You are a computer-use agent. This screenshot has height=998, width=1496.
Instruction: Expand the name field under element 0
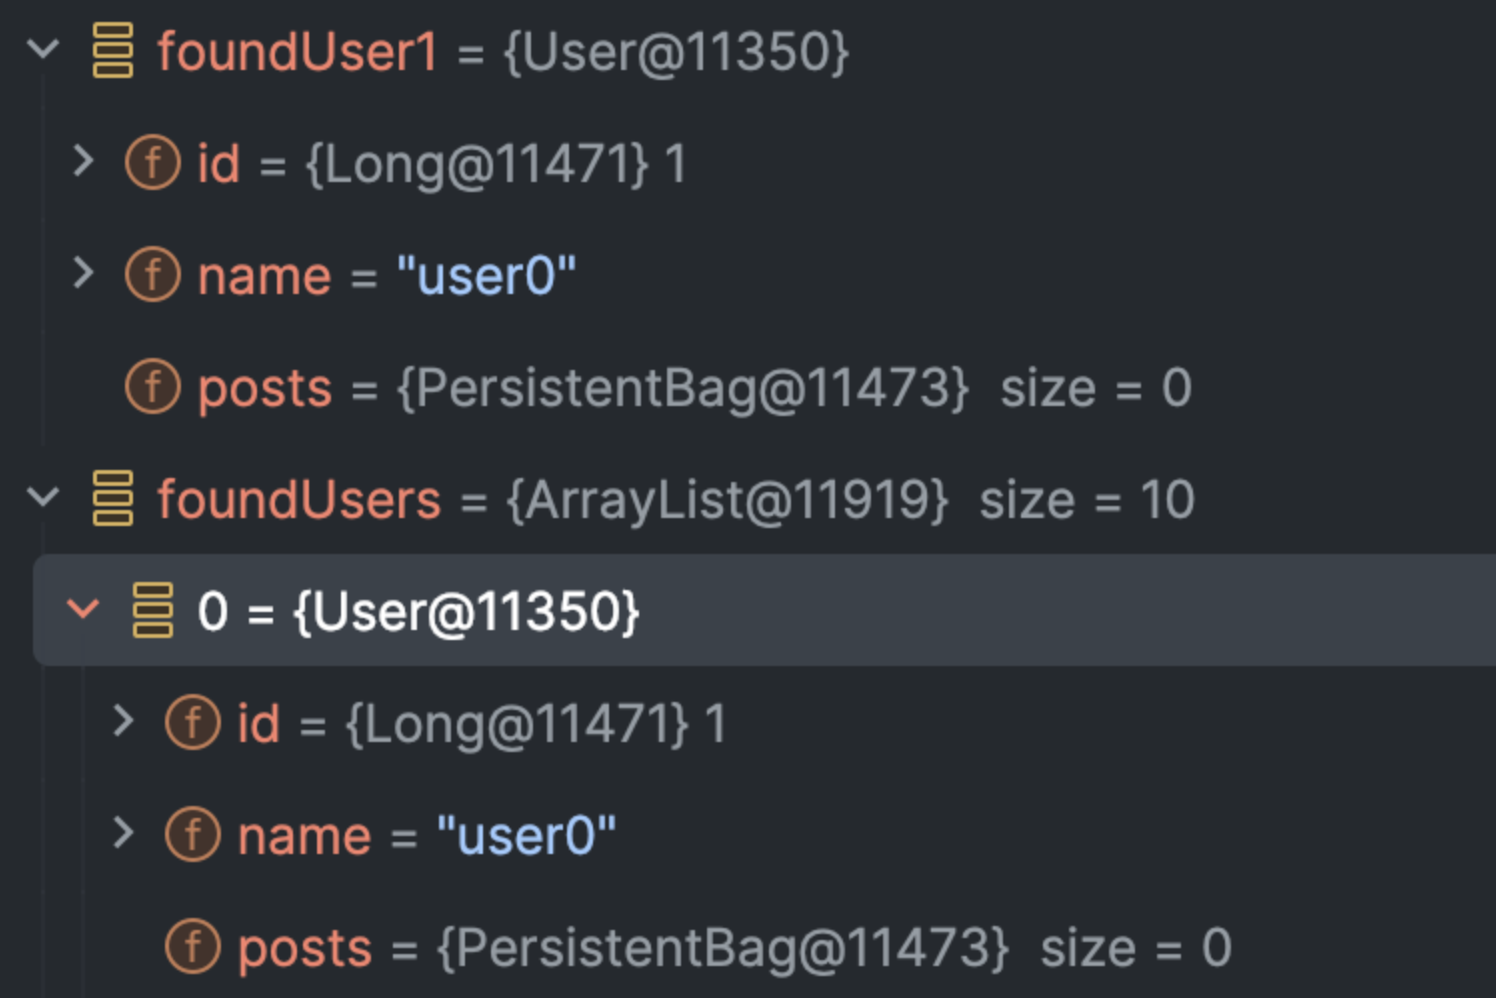pyautogui.click(x=124, y=832)
